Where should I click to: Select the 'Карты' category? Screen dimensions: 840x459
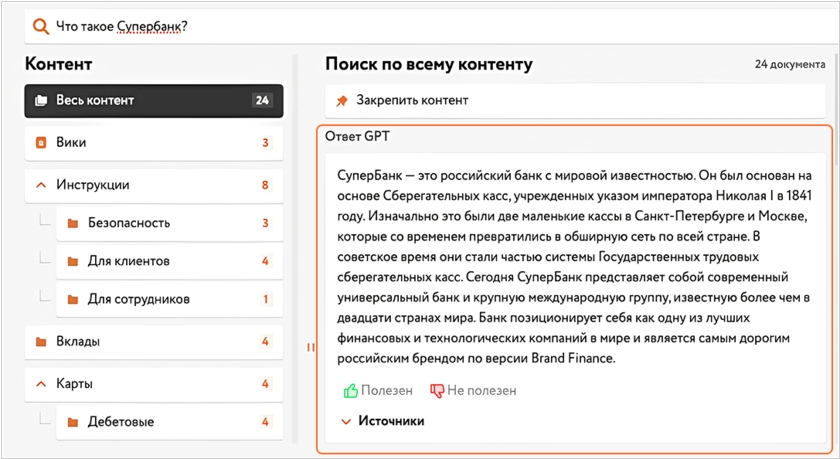tap(154, 384)
